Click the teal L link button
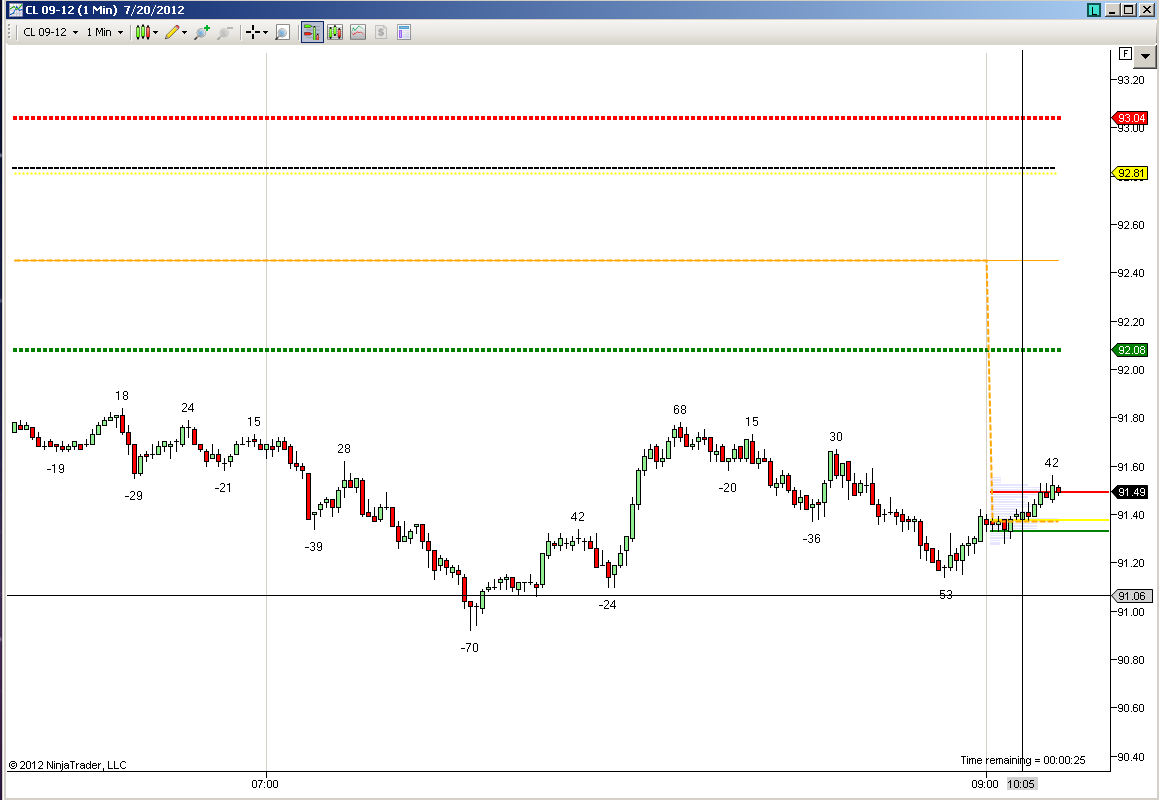Screen dimensions: 1159x800 pyautogui.click(x=1094, y=10)
